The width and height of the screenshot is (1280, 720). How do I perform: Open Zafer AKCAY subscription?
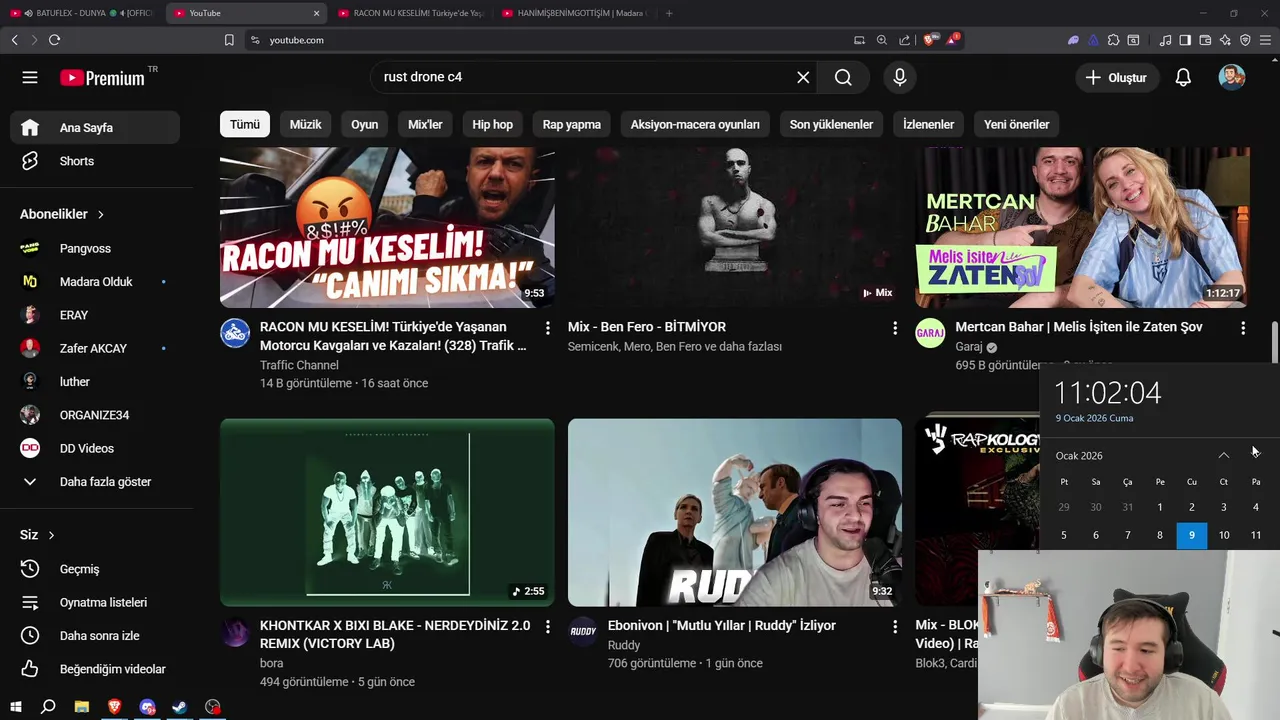[95, 348]
